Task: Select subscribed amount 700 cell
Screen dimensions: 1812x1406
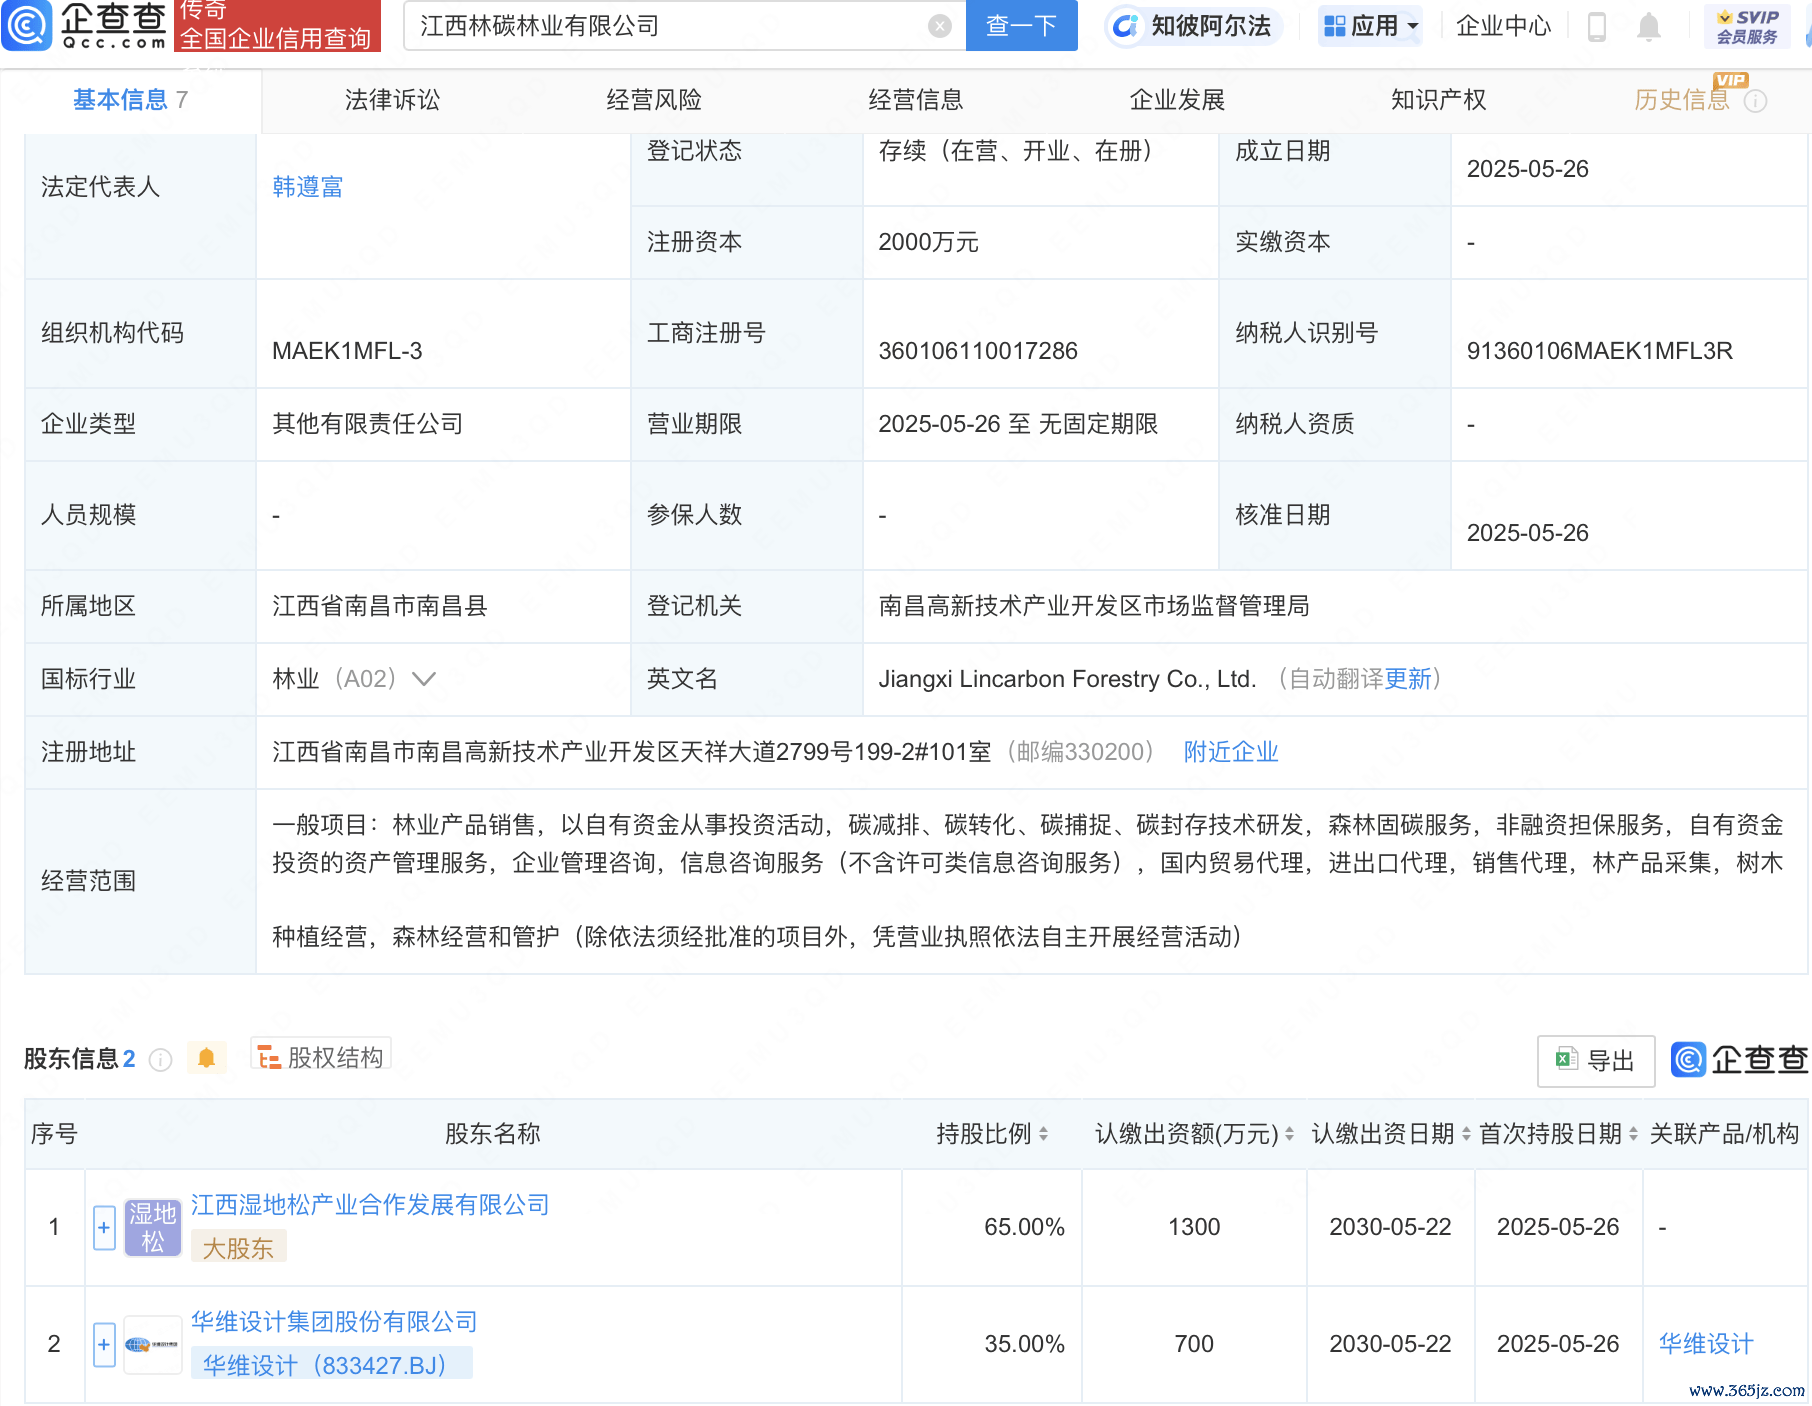Action: point(1194,1344)
